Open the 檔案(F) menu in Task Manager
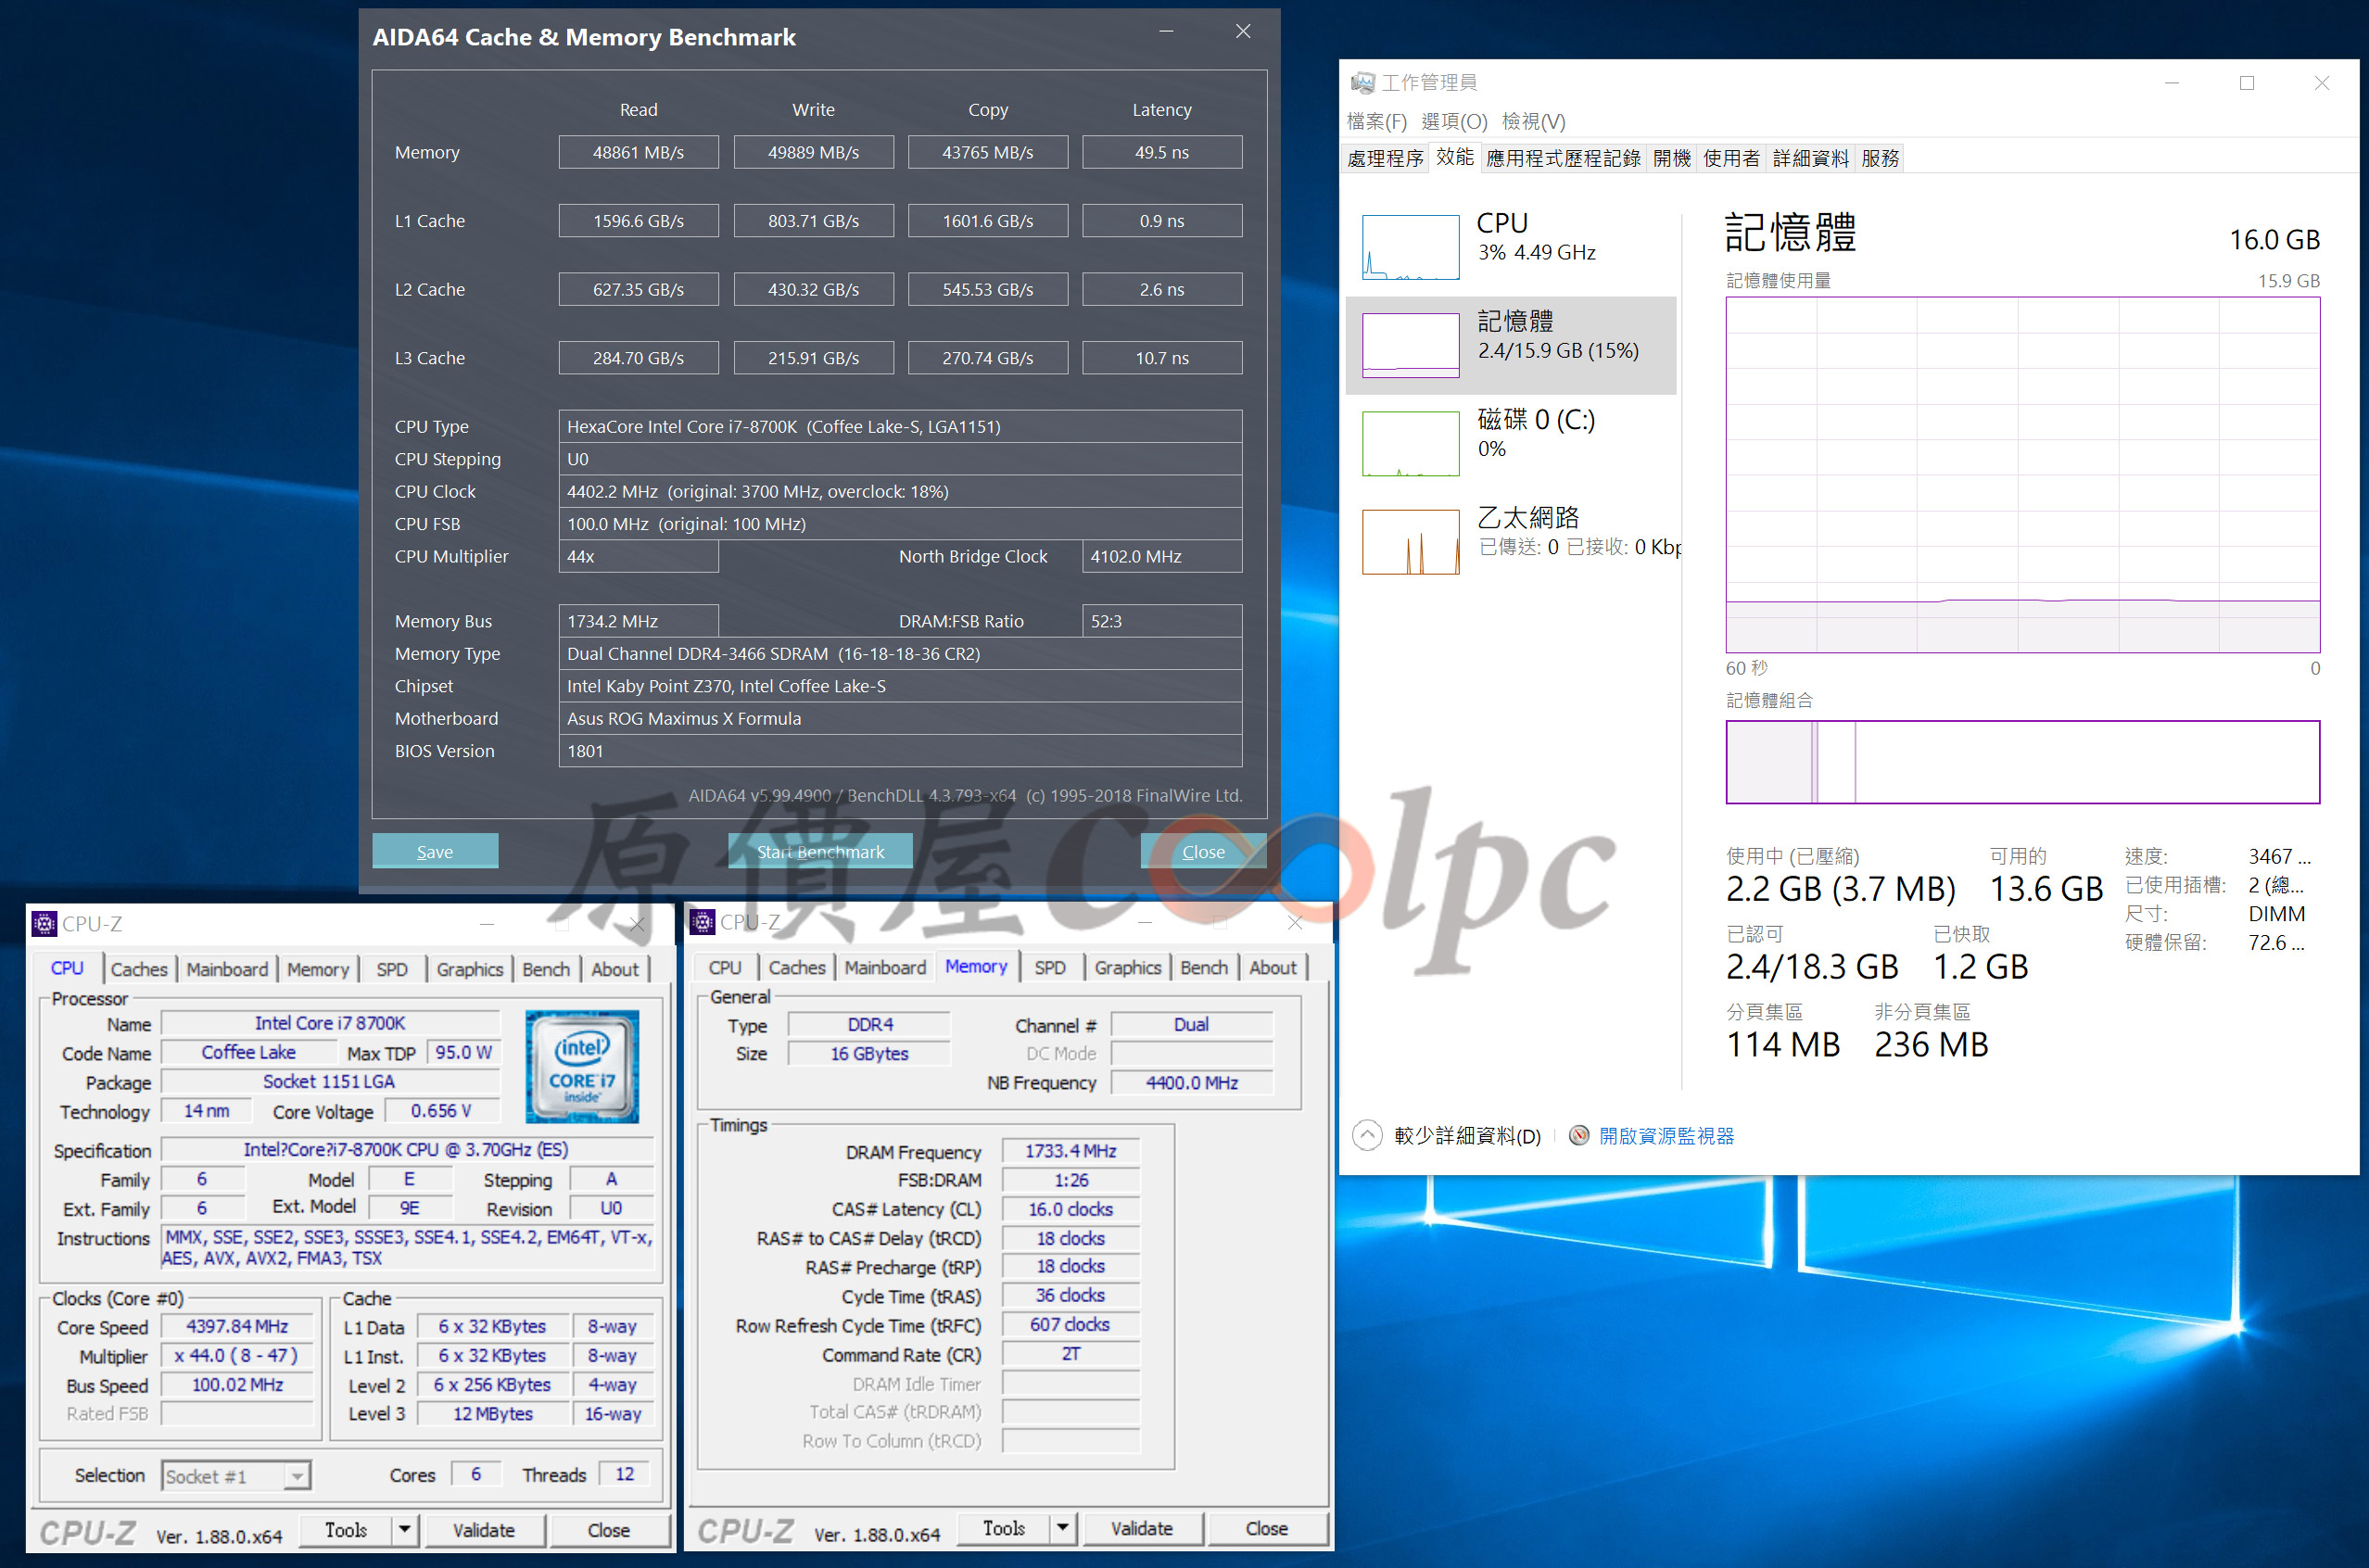The width and height of the screenshot is (2369, 1568). pos(1376,121)
